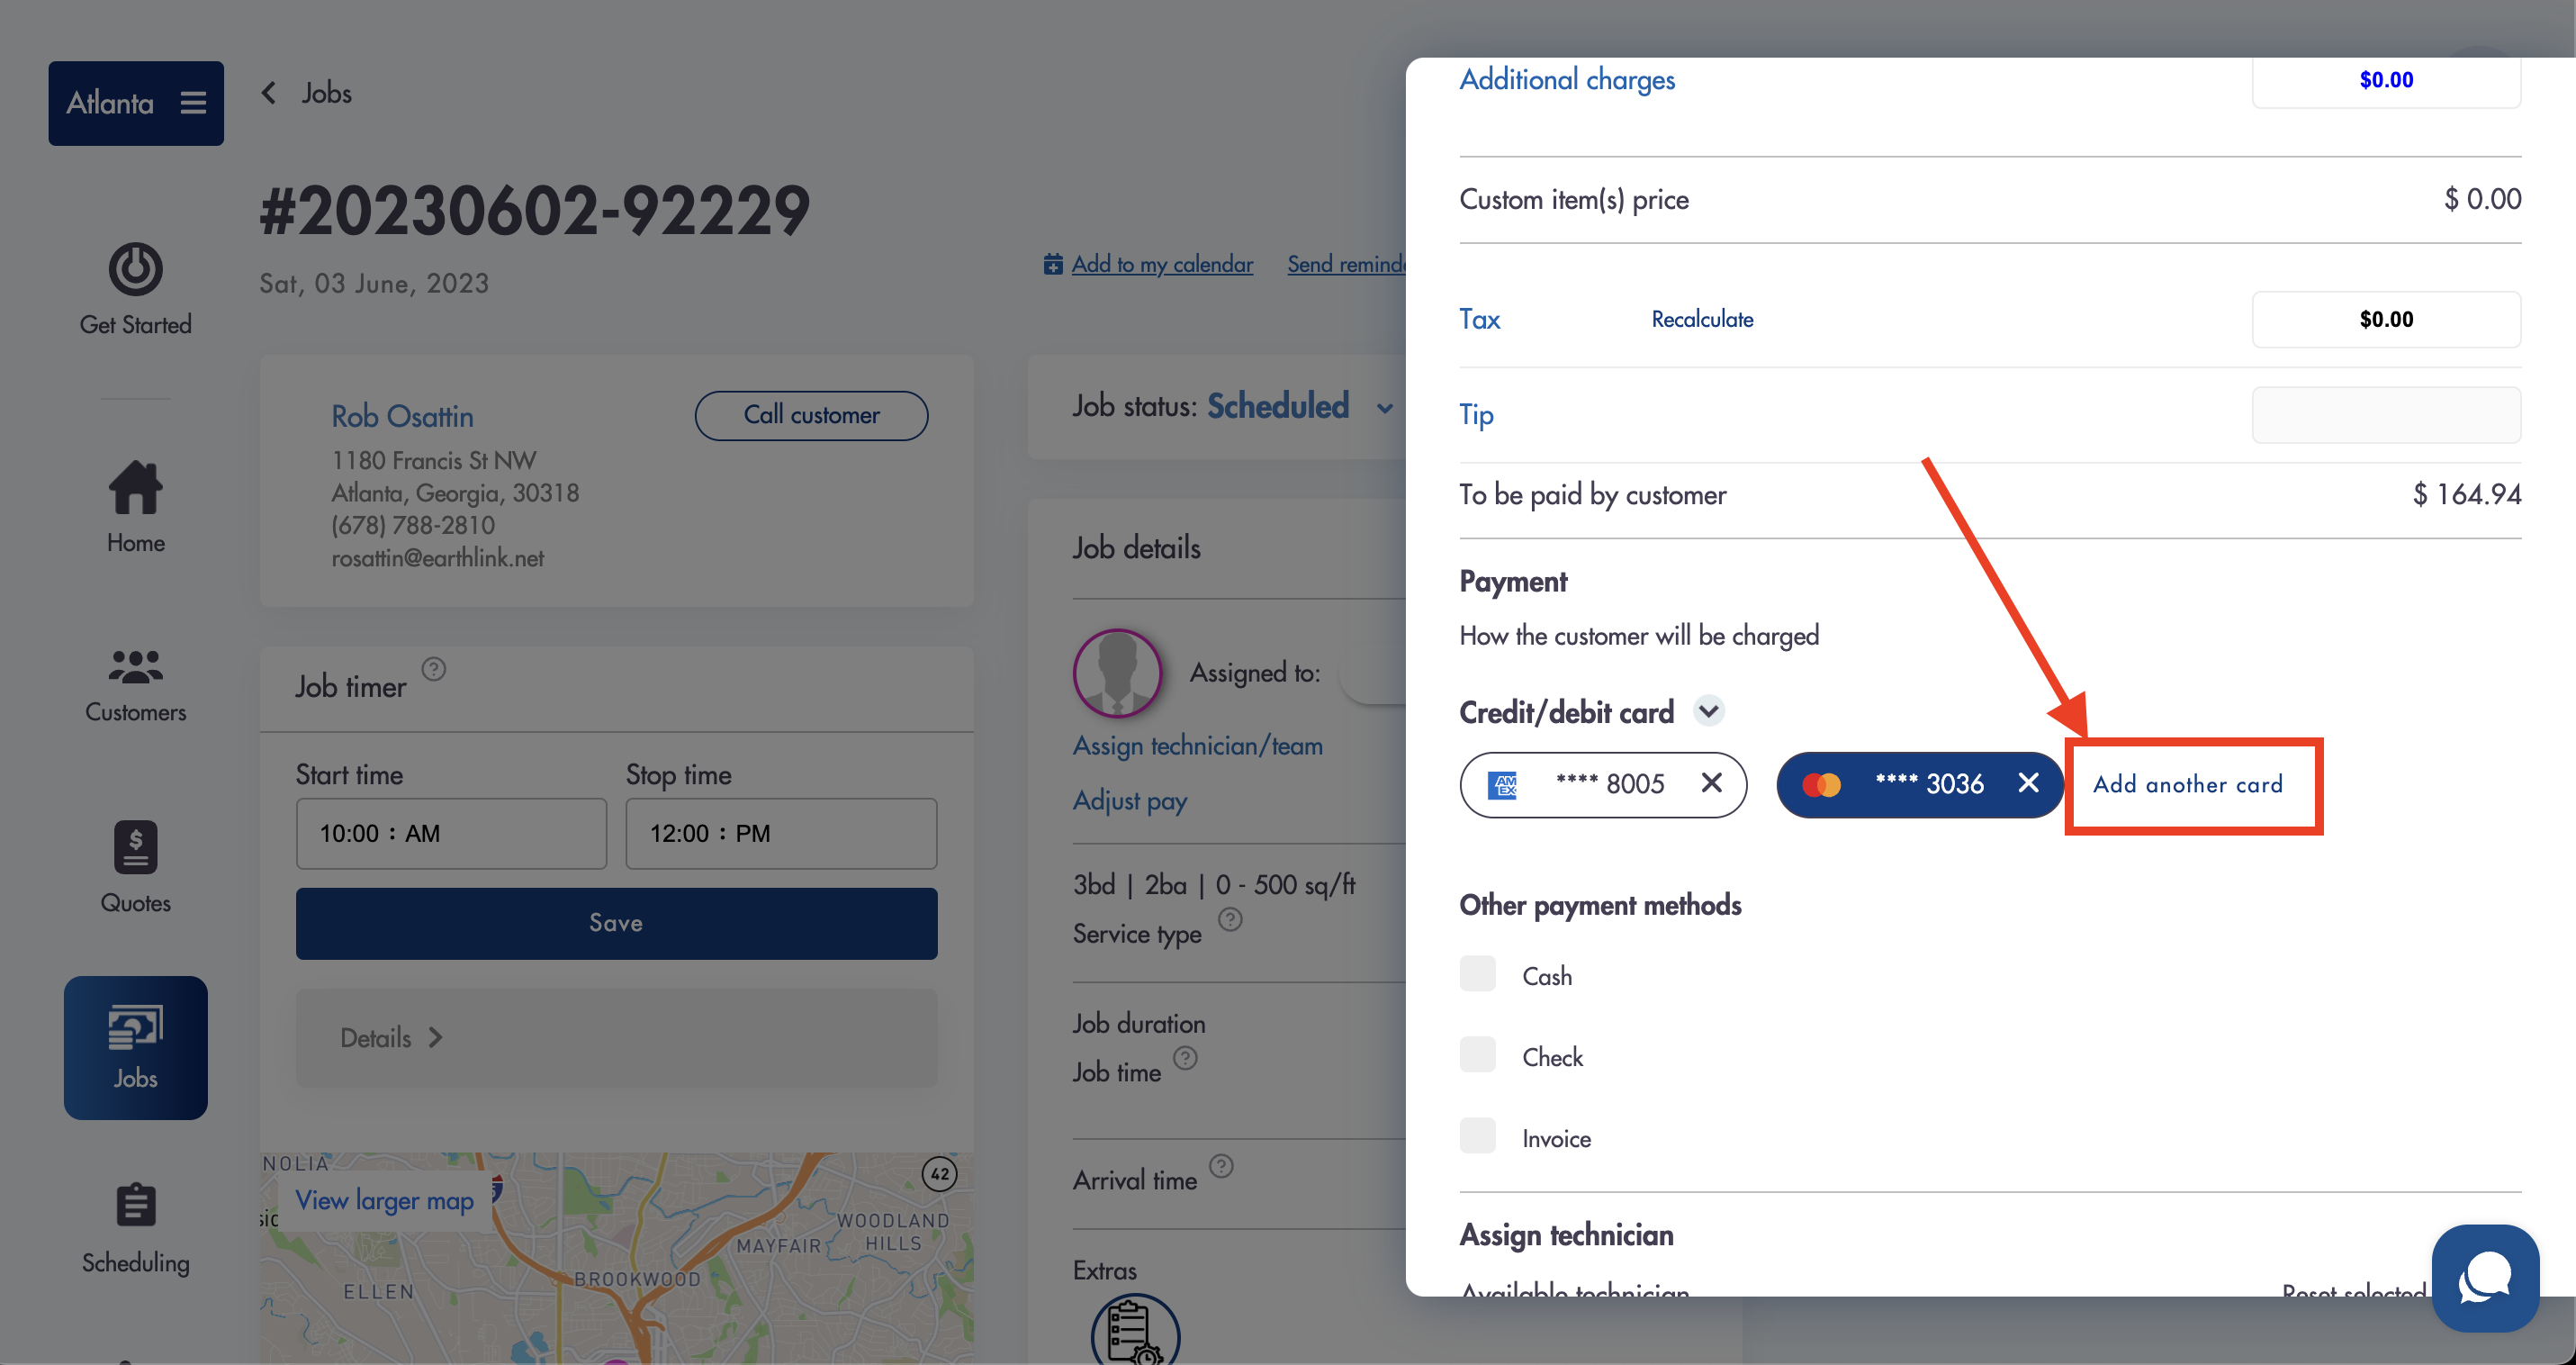Click Add another card

click(x=2188, y=784)
